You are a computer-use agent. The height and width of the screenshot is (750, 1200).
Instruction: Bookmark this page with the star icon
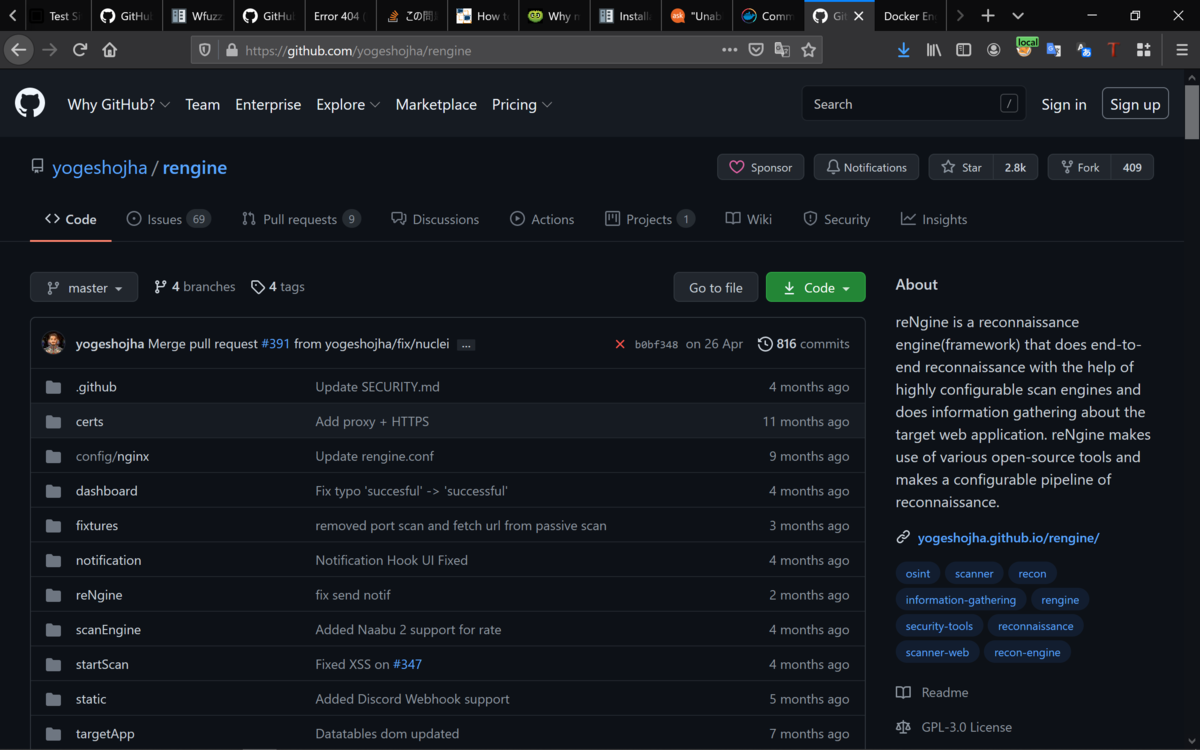(808, 50)
